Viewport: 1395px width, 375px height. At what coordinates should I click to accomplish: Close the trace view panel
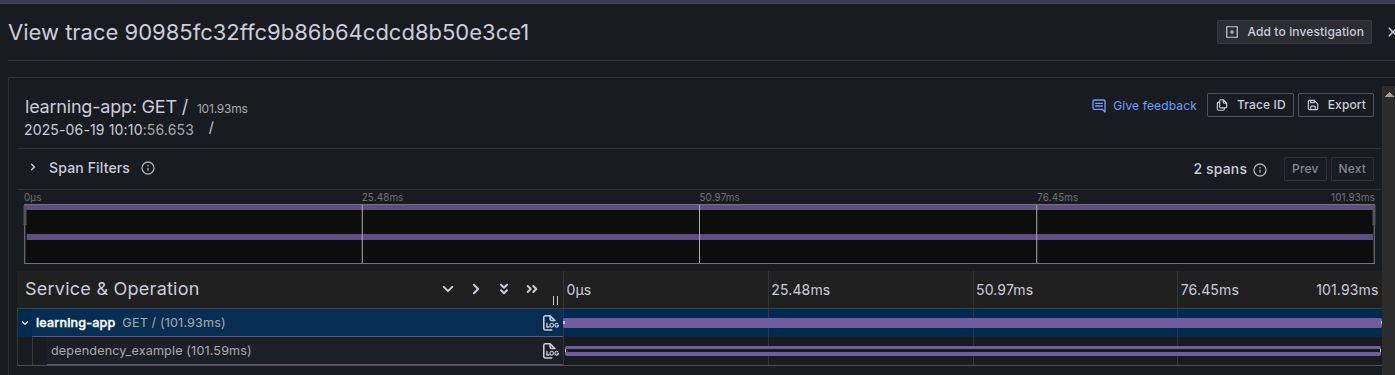click(x=1390, y=32)
